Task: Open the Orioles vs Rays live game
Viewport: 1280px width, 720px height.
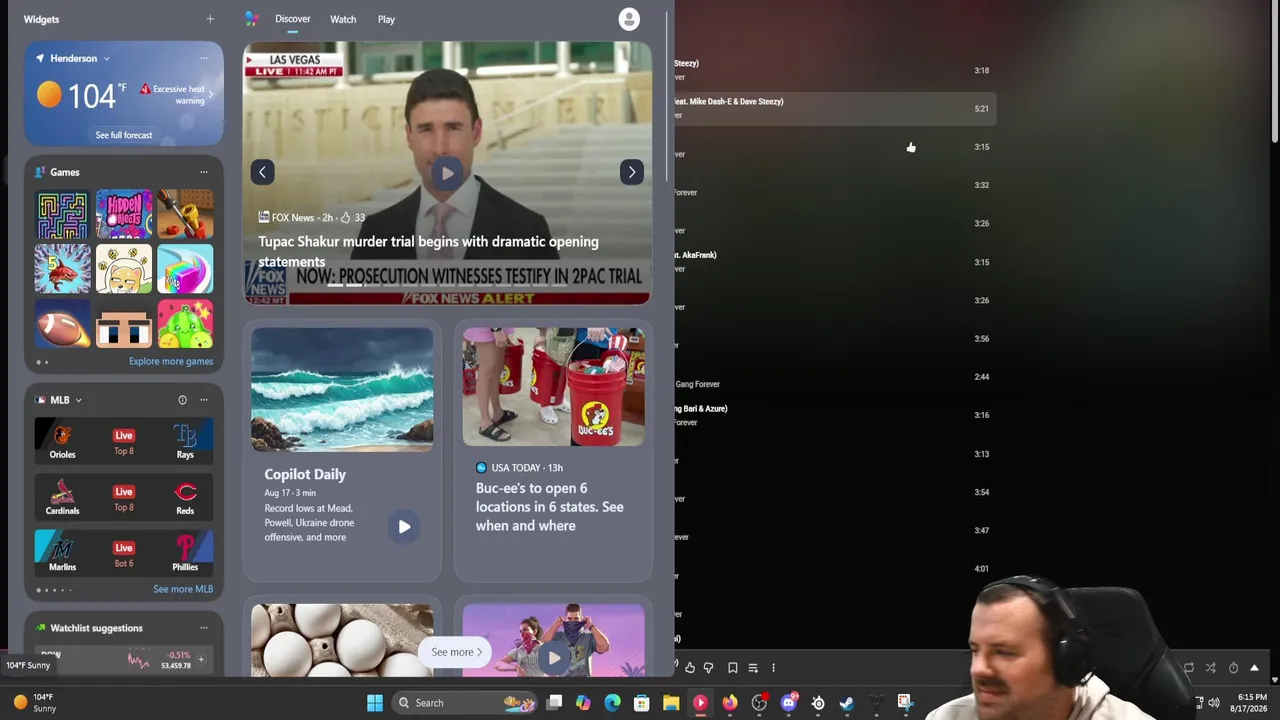Action: point(124,441)
